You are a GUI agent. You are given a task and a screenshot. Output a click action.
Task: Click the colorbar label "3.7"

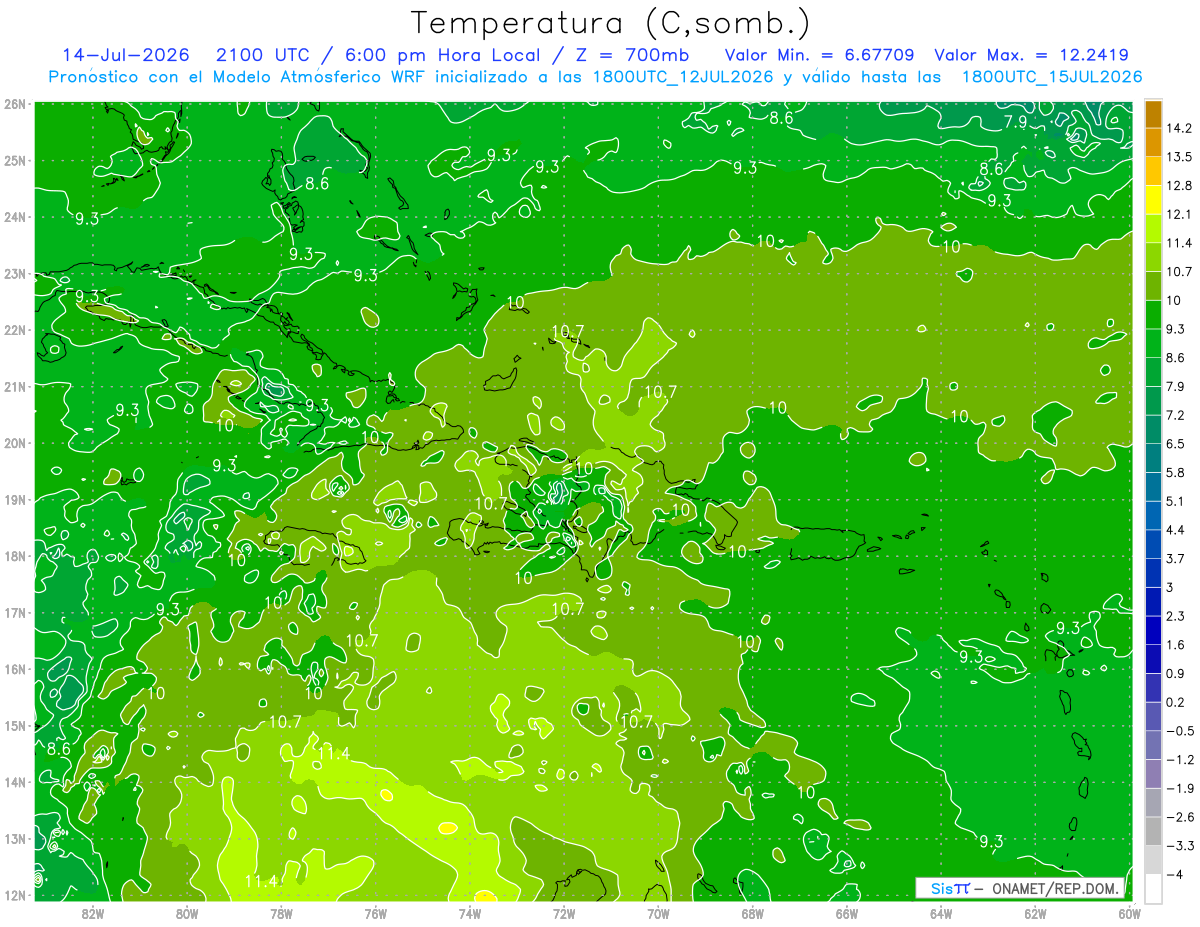pyautogui.click(x=1175, y=559)
